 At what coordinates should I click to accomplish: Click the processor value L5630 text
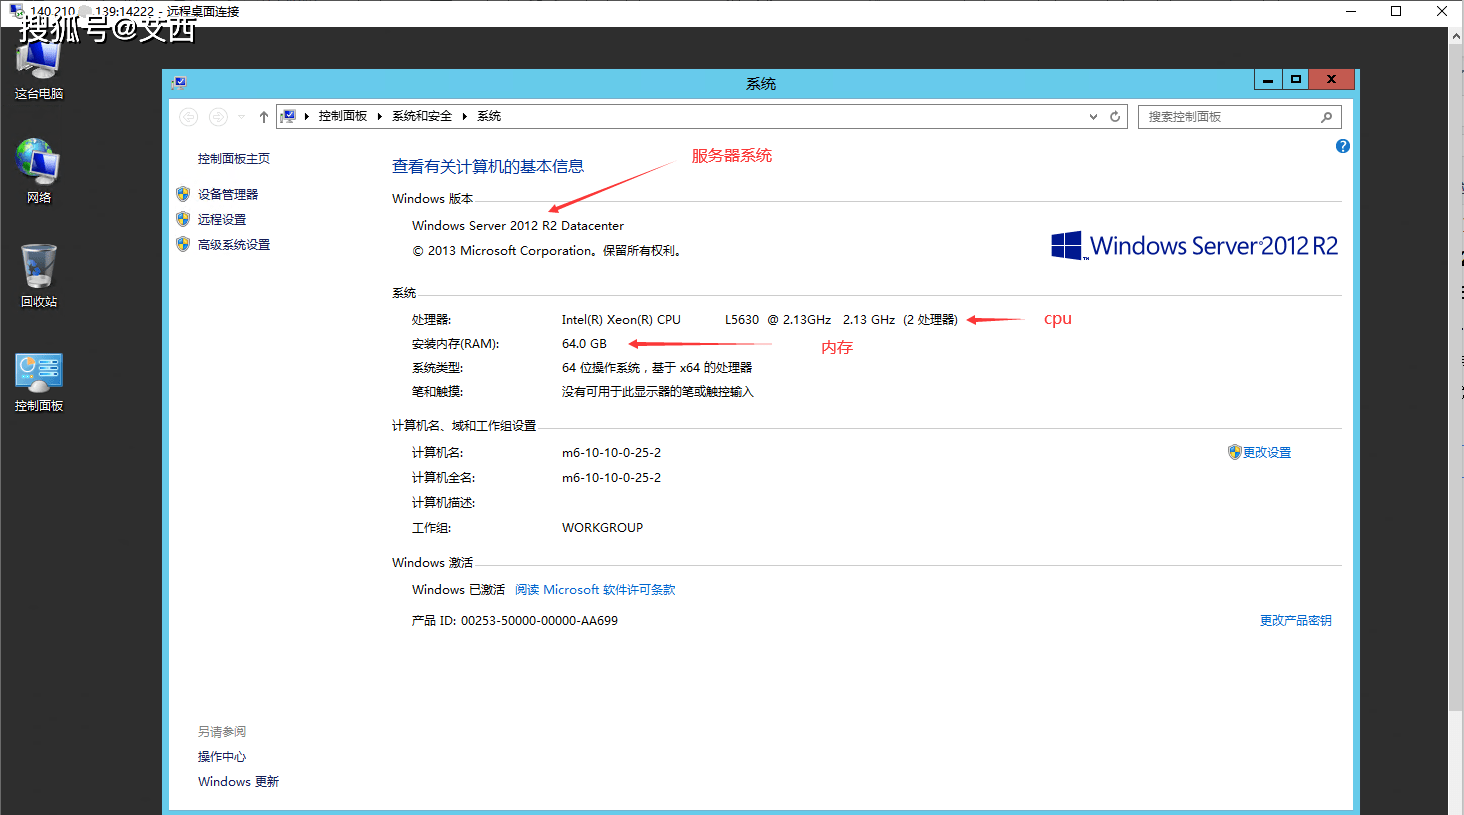tap(742, 320)
